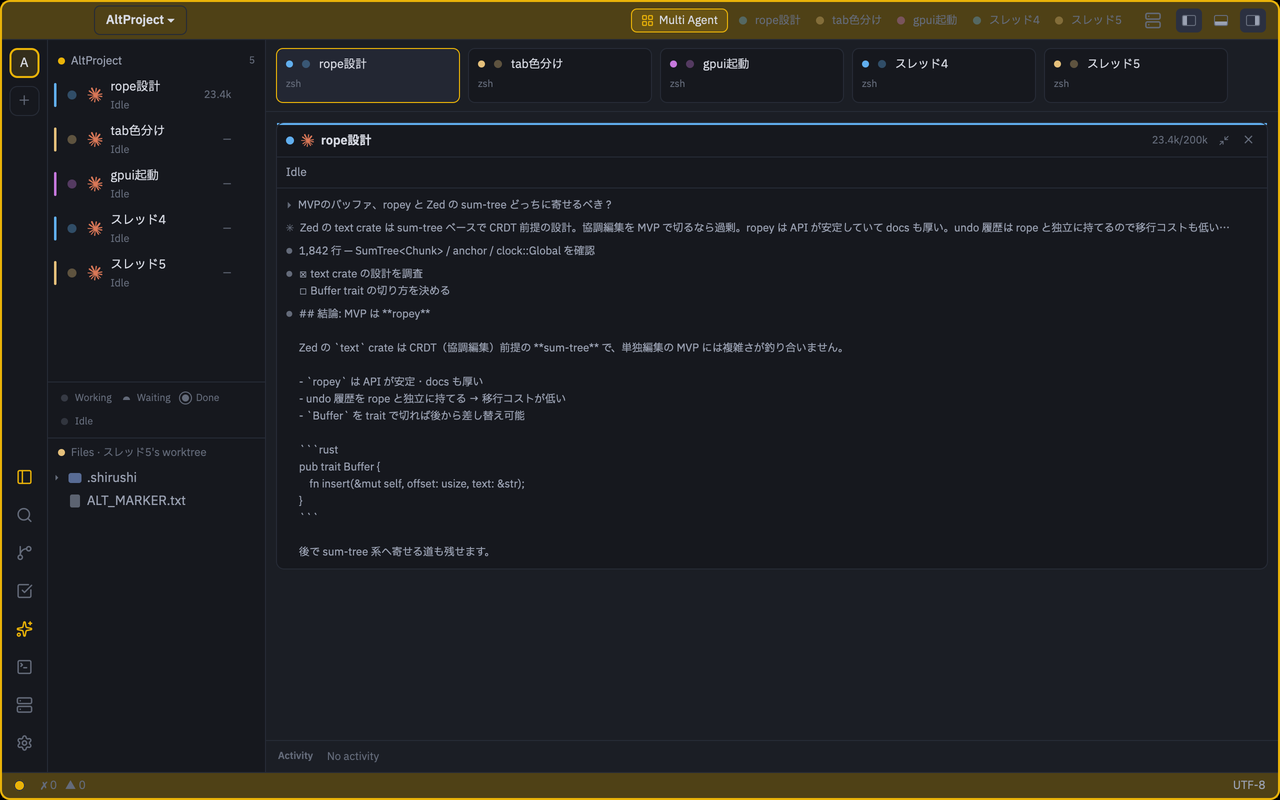Switch to rope設計 tab in the title bar
1280x800 pixels.
click(x=769, y=20)
